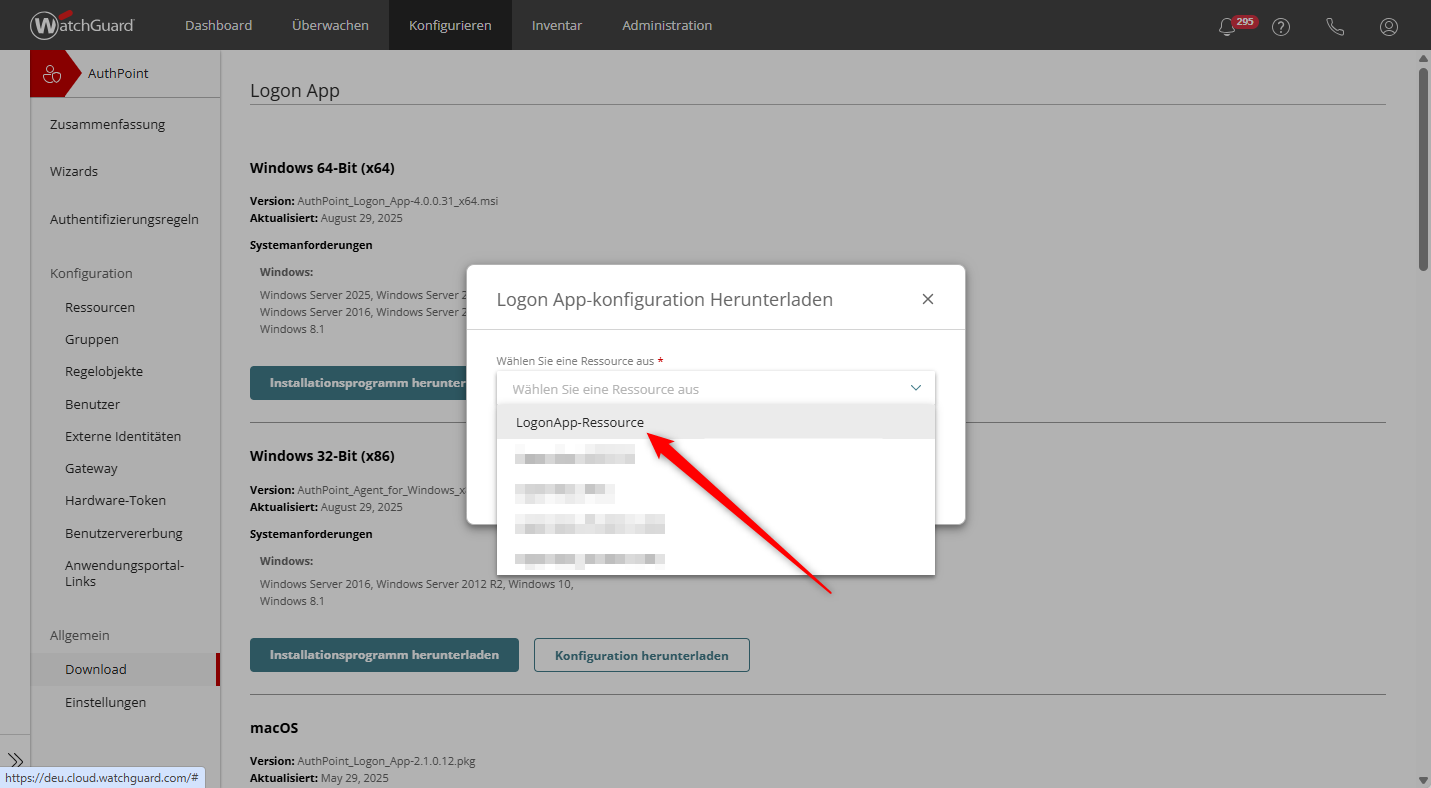The image size is (1431, 788).
Task: Click the resource selection combo box field
Action: point(700,389)
